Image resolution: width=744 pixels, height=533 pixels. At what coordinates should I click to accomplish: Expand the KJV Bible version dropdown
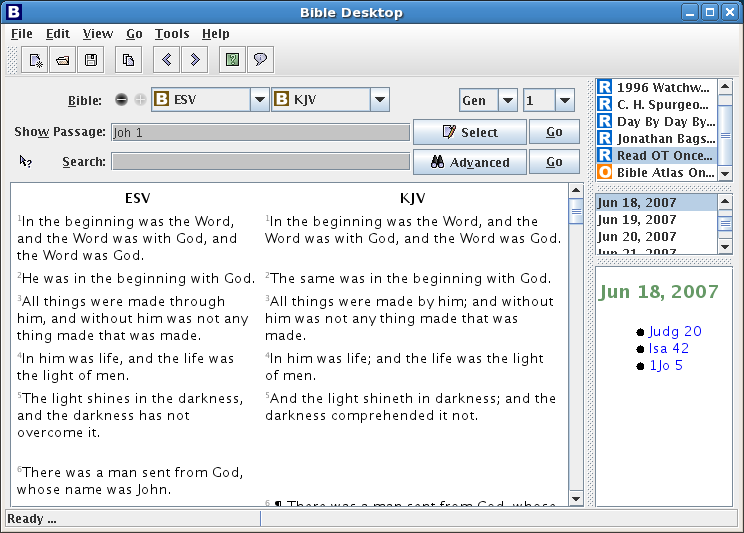pyautogui.click(x=379, y=100)
